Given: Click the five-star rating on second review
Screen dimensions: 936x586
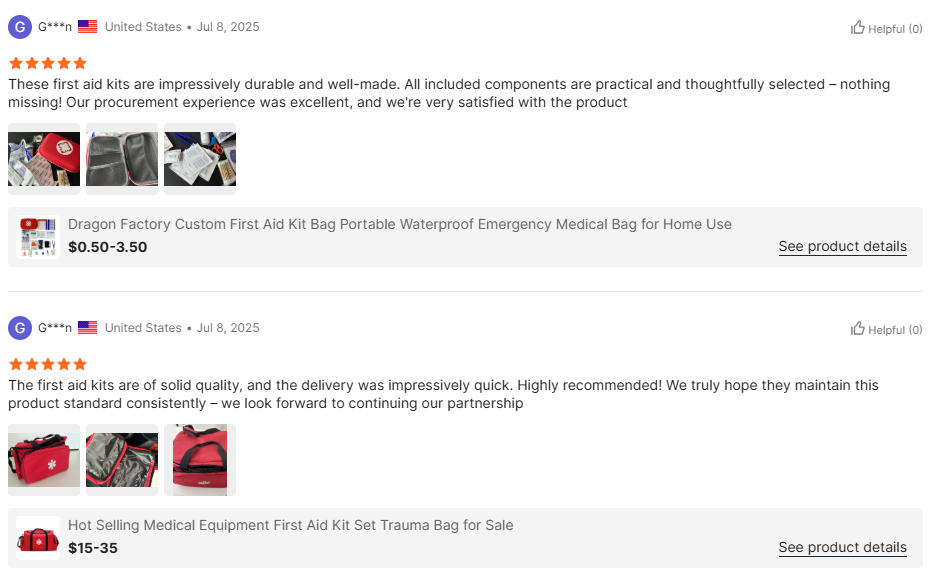Looking at the screenshot, I should [48, 364].
